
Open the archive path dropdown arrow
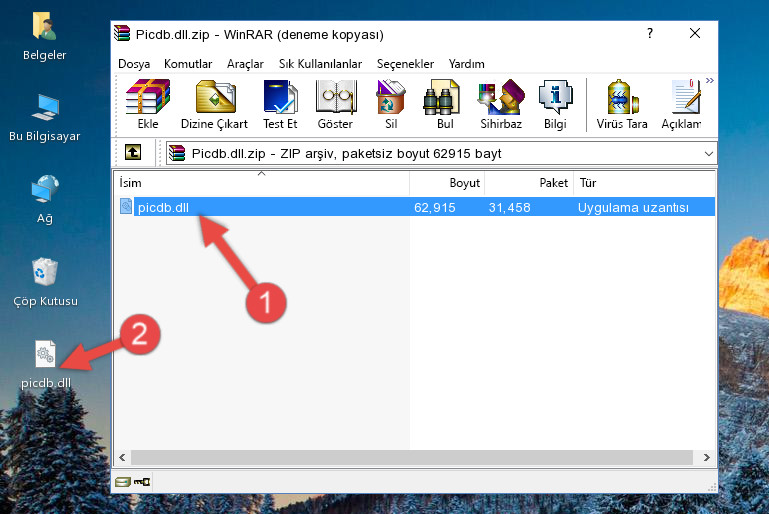point(709,154)
